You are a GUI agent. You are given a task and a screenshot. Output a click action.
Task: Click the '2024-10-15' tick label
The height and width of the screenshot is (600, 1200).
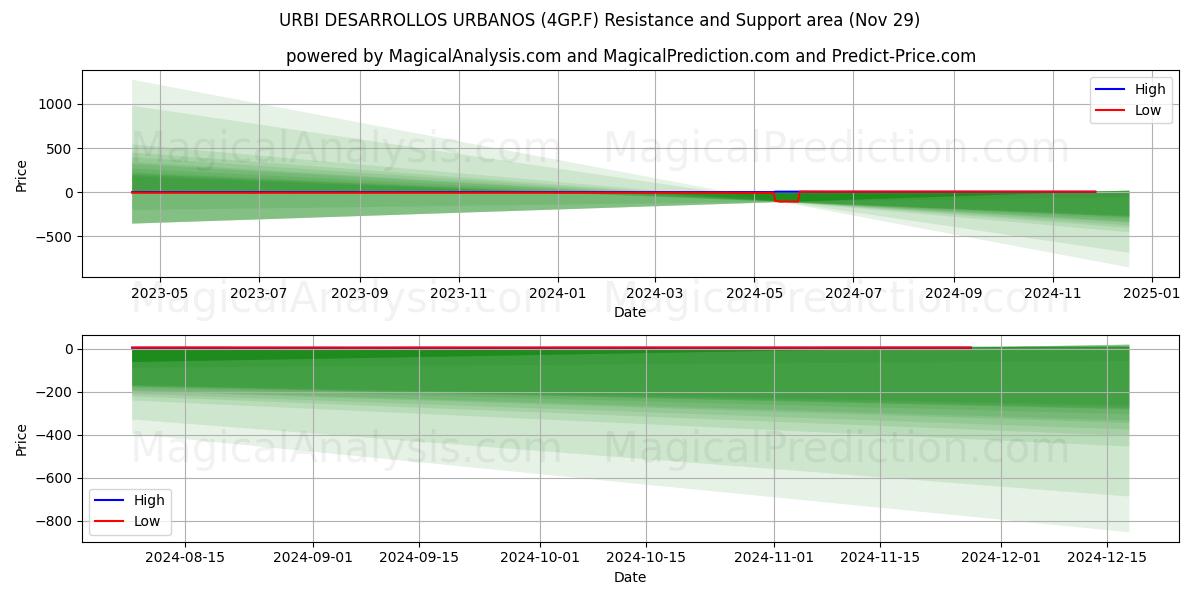tap(646, 559)
